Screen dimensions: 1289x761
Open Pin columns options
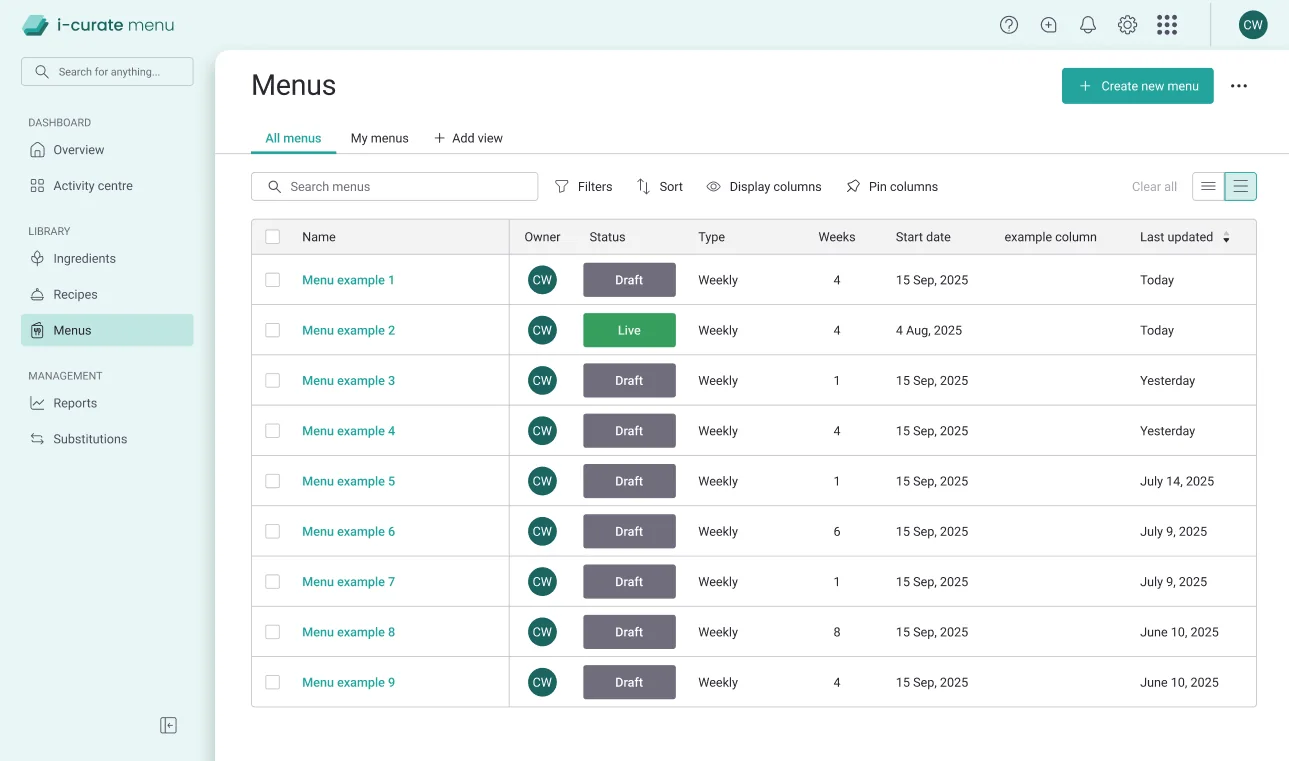(x=892, y=186)
